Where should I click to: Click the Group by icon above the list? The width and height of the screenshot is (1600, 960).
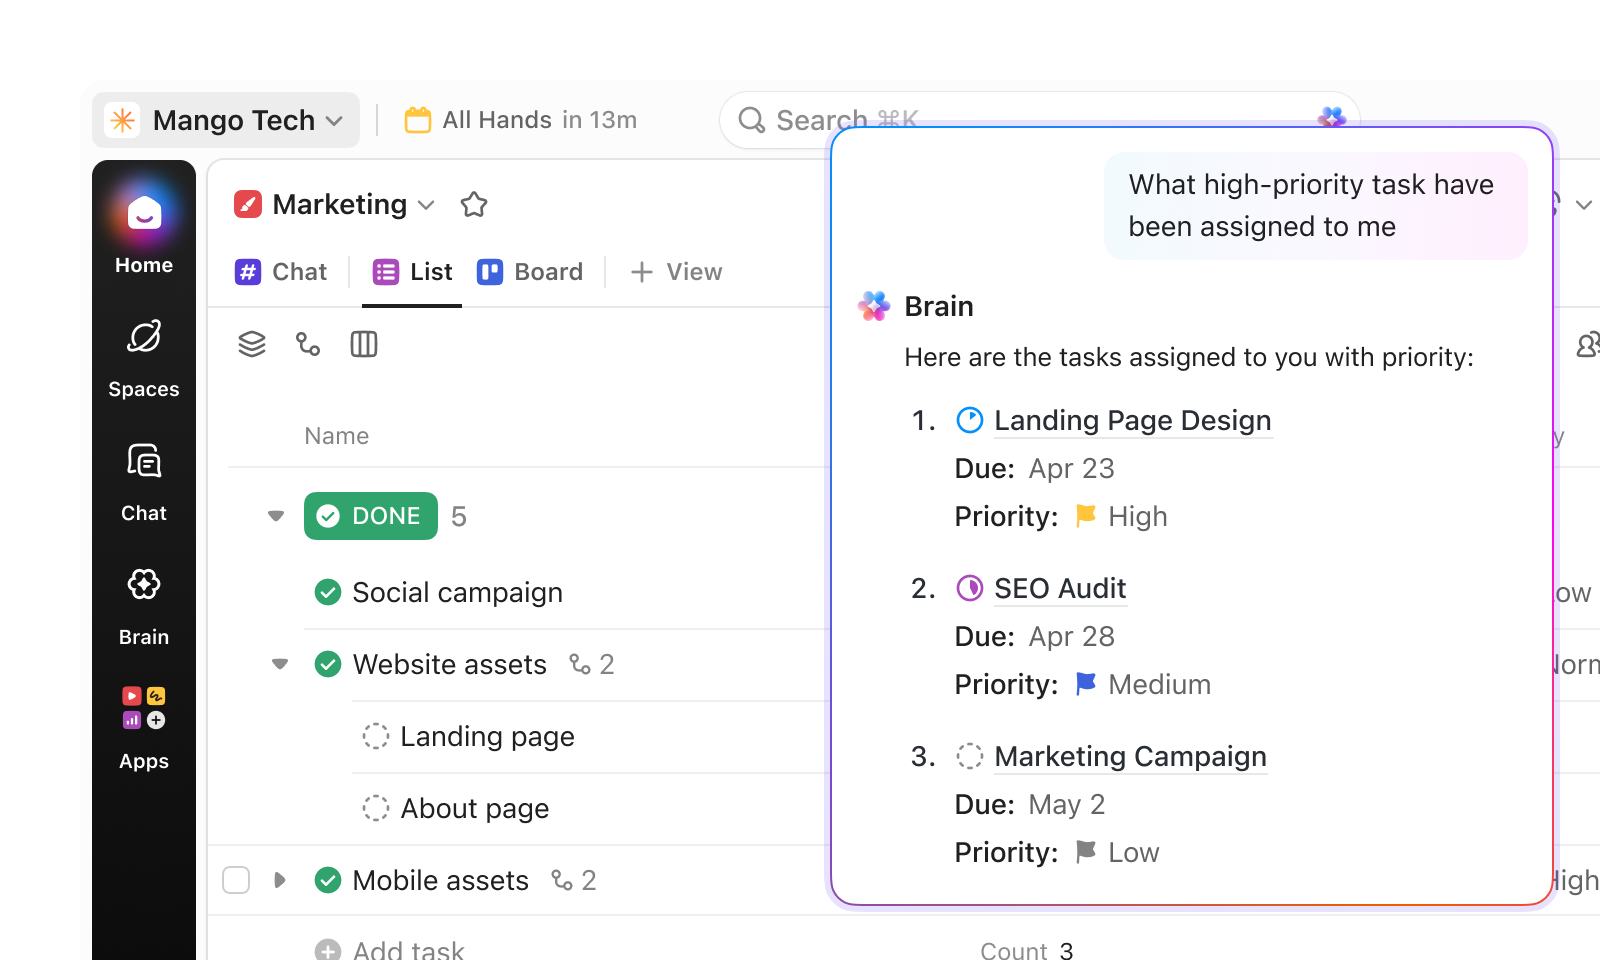(250, 344)
